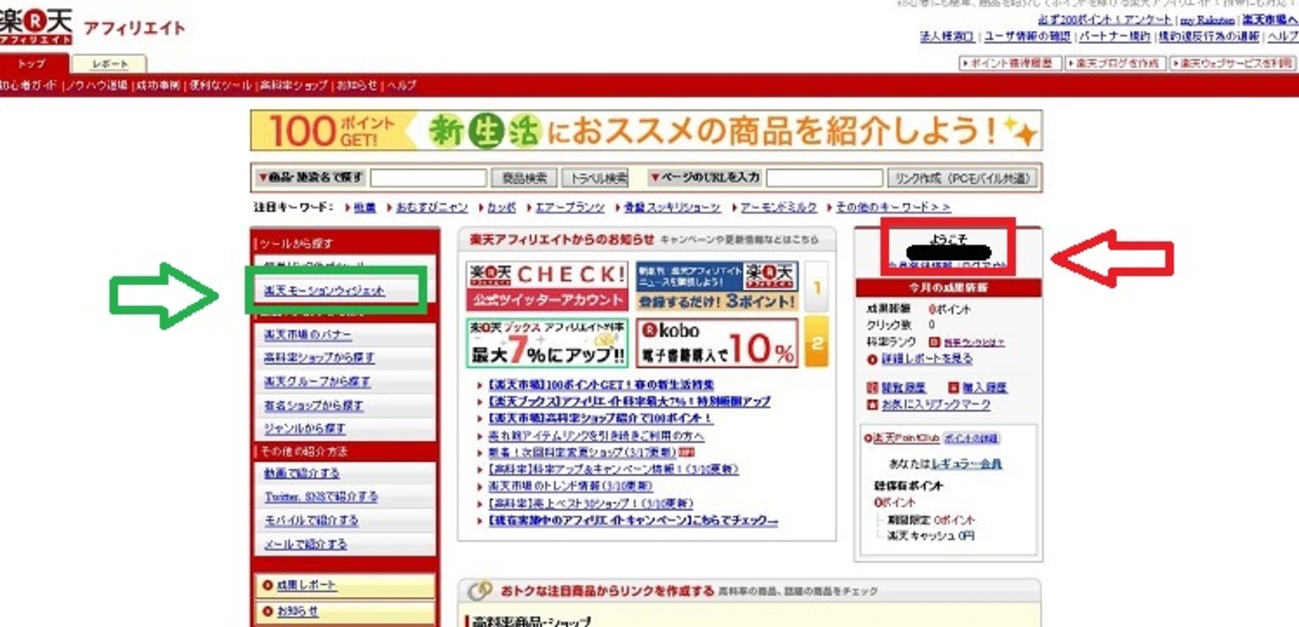Open ユーザ情報の確認 header link
The height and width of the screenshot is (627, 1299).
1027,36
